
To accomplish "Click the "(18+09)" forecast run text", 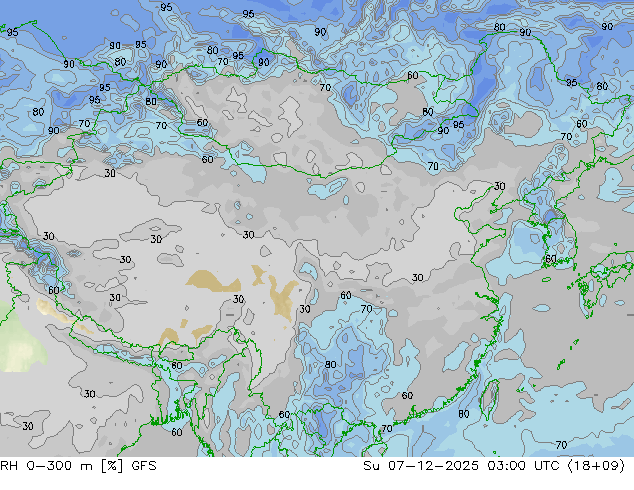I will coord(597,466).
